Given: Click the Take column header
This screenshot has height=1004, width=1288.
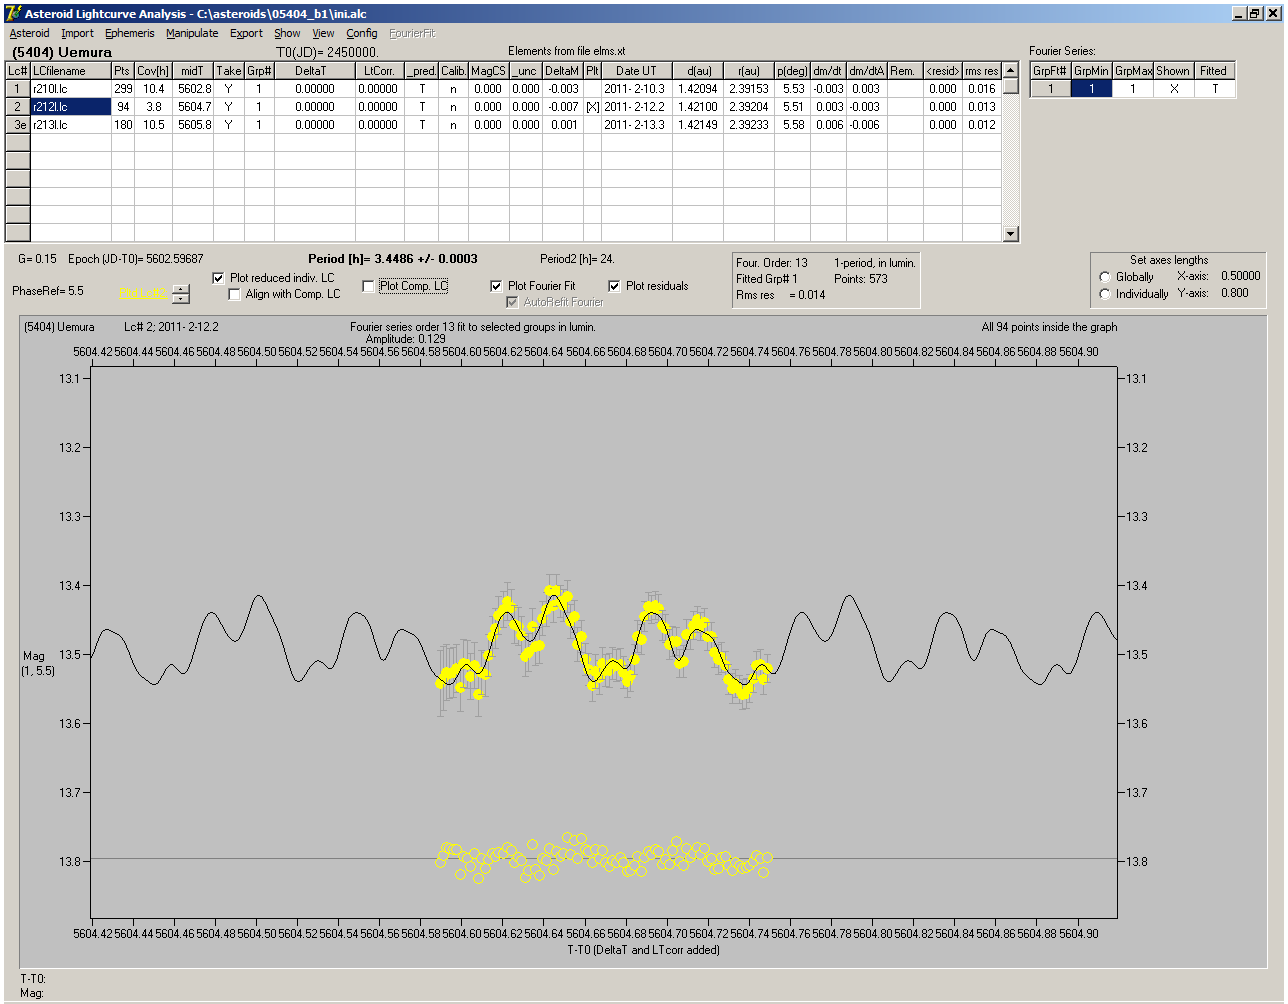Looking at the screenshot, I should [229, 71].
